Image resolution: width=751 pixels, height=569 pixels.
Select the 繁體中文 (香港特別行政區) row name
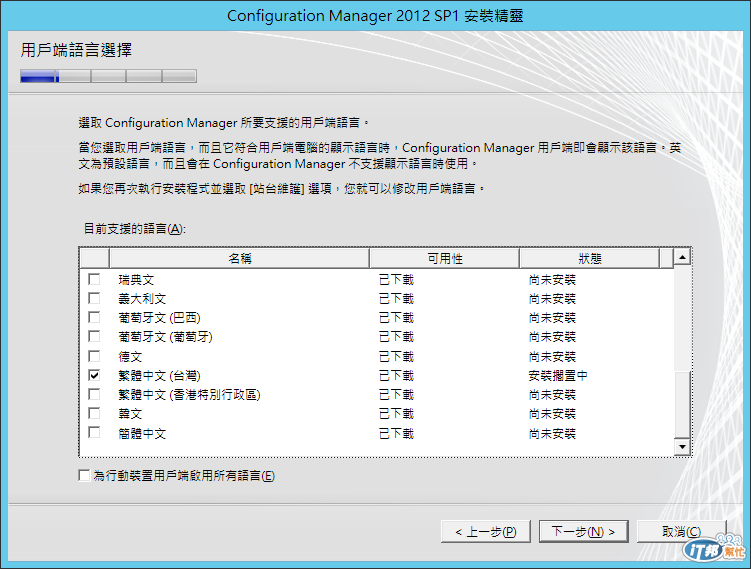pos(189,395)
